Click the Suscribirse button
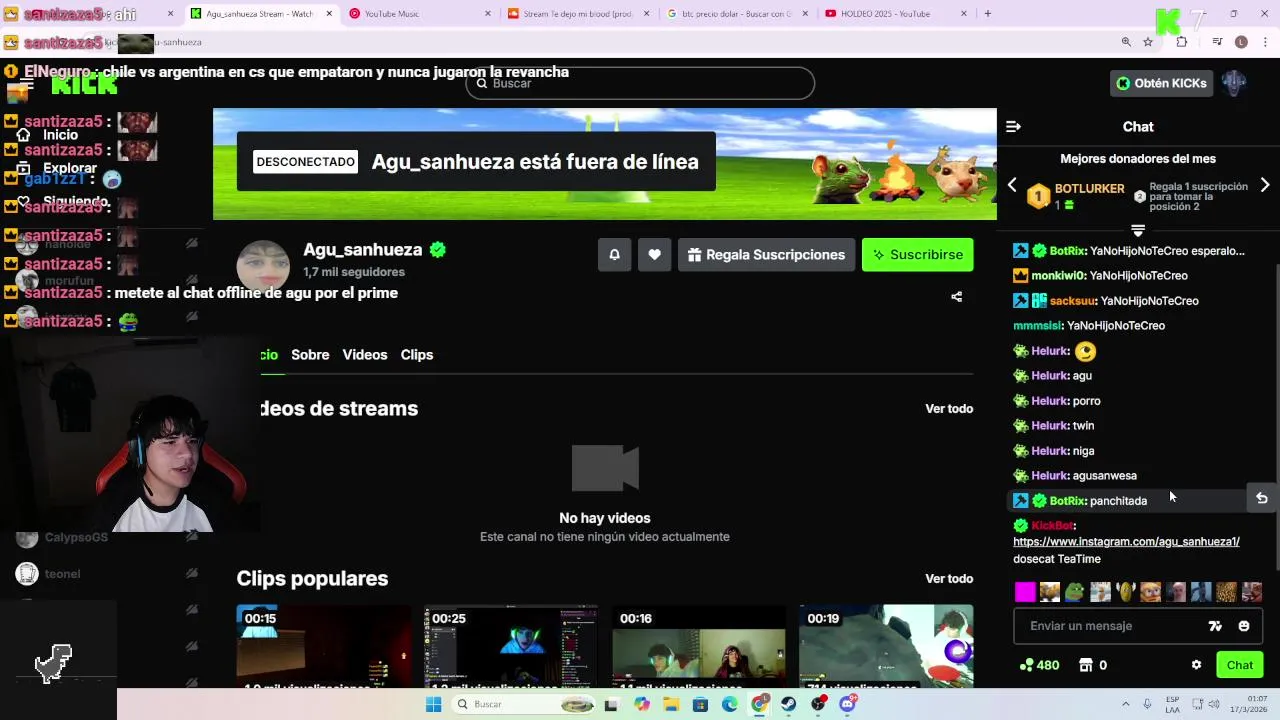This screenshot has height=720, width=1280. coord(917,255)
